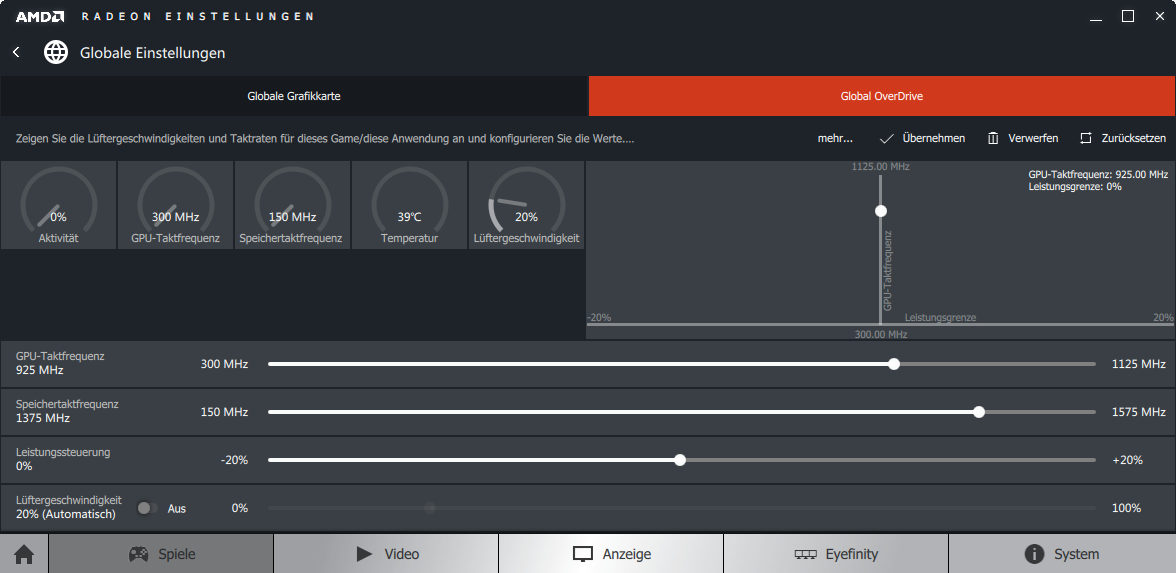Open the Video tab in the bottom bar
The height and width of the screenshot is (573, 1176).
386,554
